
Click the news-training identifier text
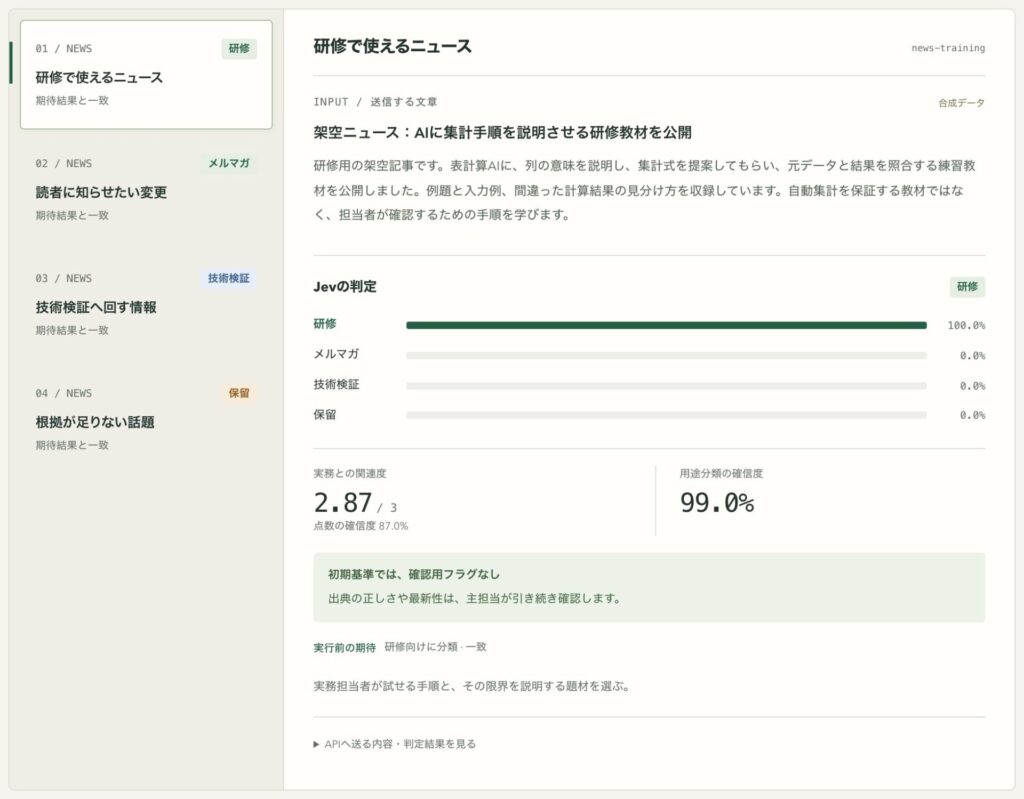pyautogui.click(x=948, y=48)
